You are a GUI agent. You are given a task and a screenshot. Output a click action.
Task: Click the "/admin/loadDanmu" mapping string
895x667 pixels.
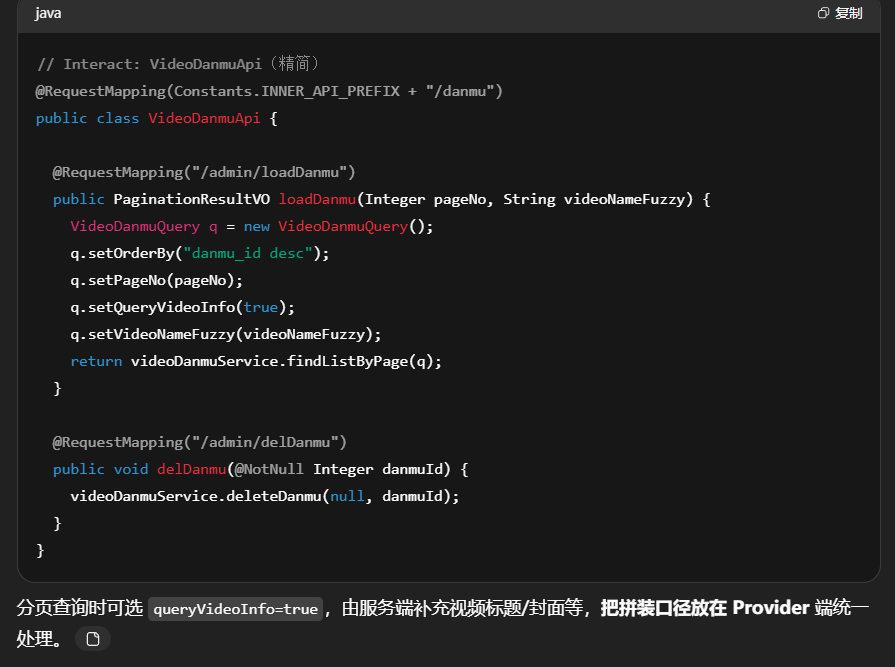[270, 172]
